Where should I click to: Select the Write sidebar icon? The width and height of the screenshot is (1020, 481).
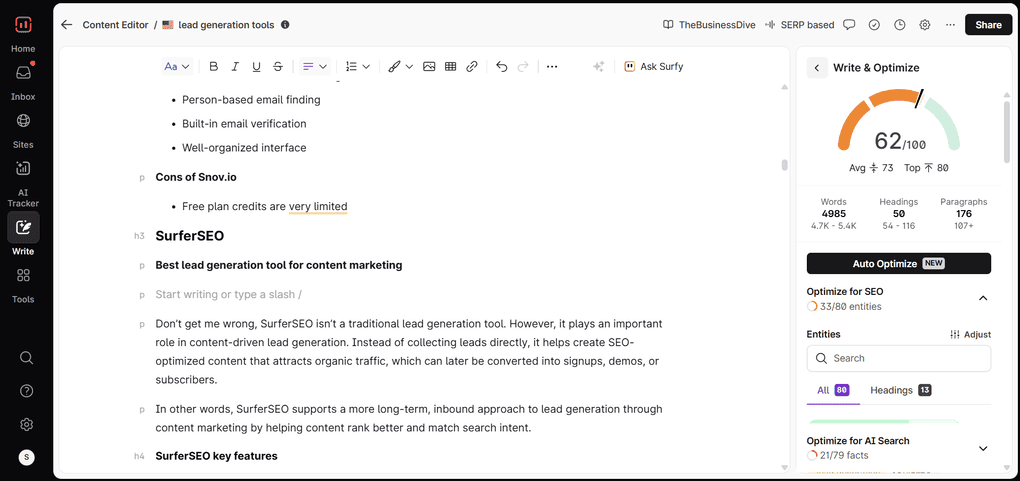click(x=23, y=227)
